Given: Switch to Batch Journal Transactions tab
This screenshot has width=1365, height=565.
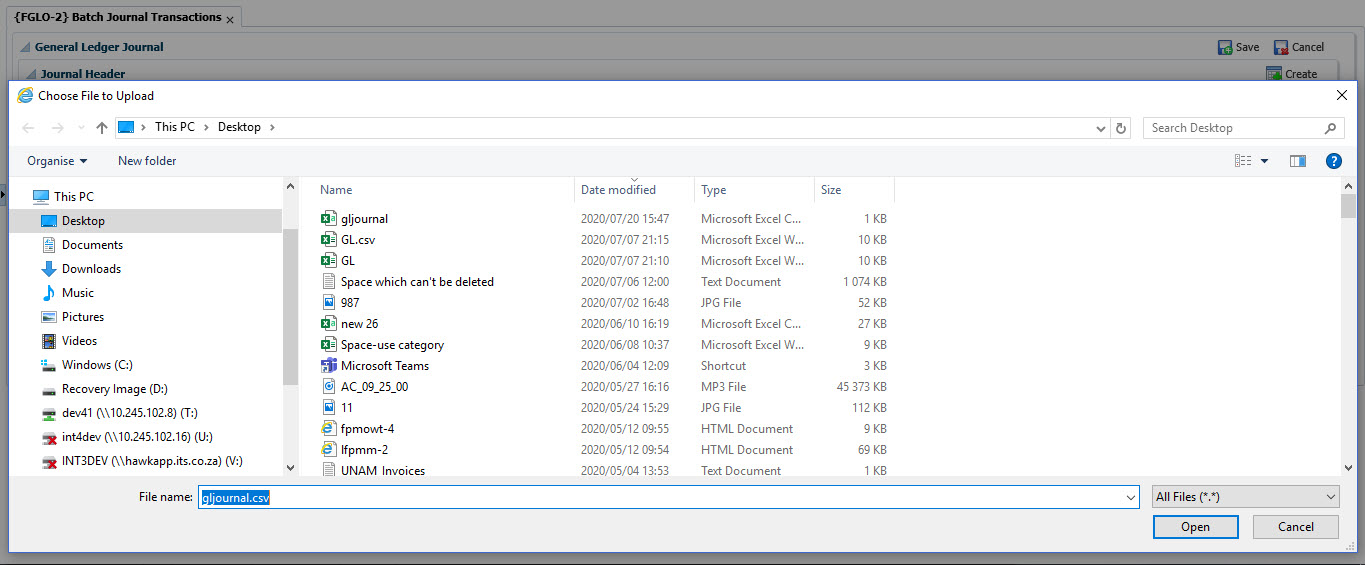Looking at the screenshot, I should [x=118, y=17].
